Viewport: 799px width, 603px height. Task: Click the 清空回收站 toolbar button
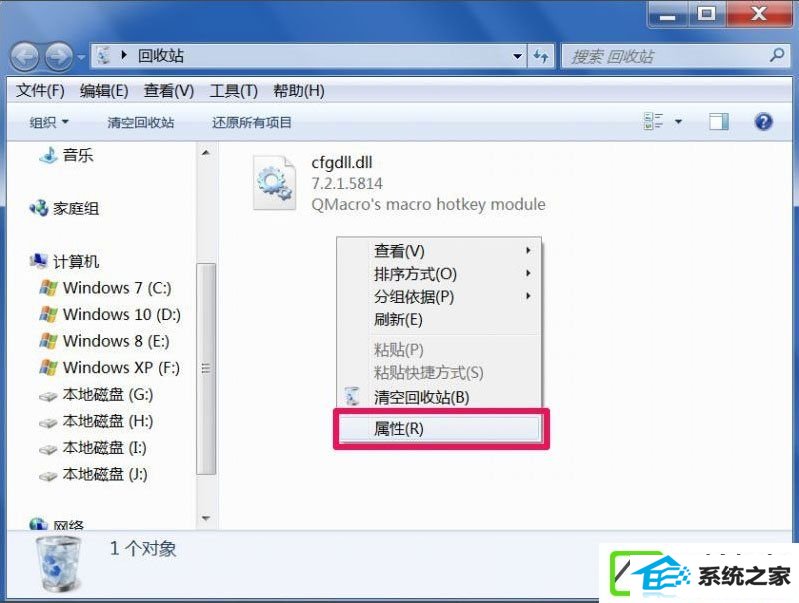click(x=141, y=122)
